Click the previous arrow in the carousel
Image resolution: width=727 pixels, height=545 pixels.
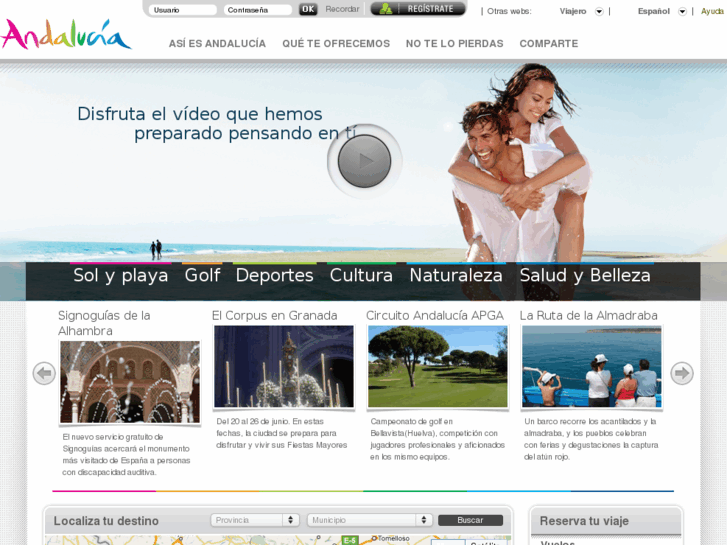tap(44, 373)
